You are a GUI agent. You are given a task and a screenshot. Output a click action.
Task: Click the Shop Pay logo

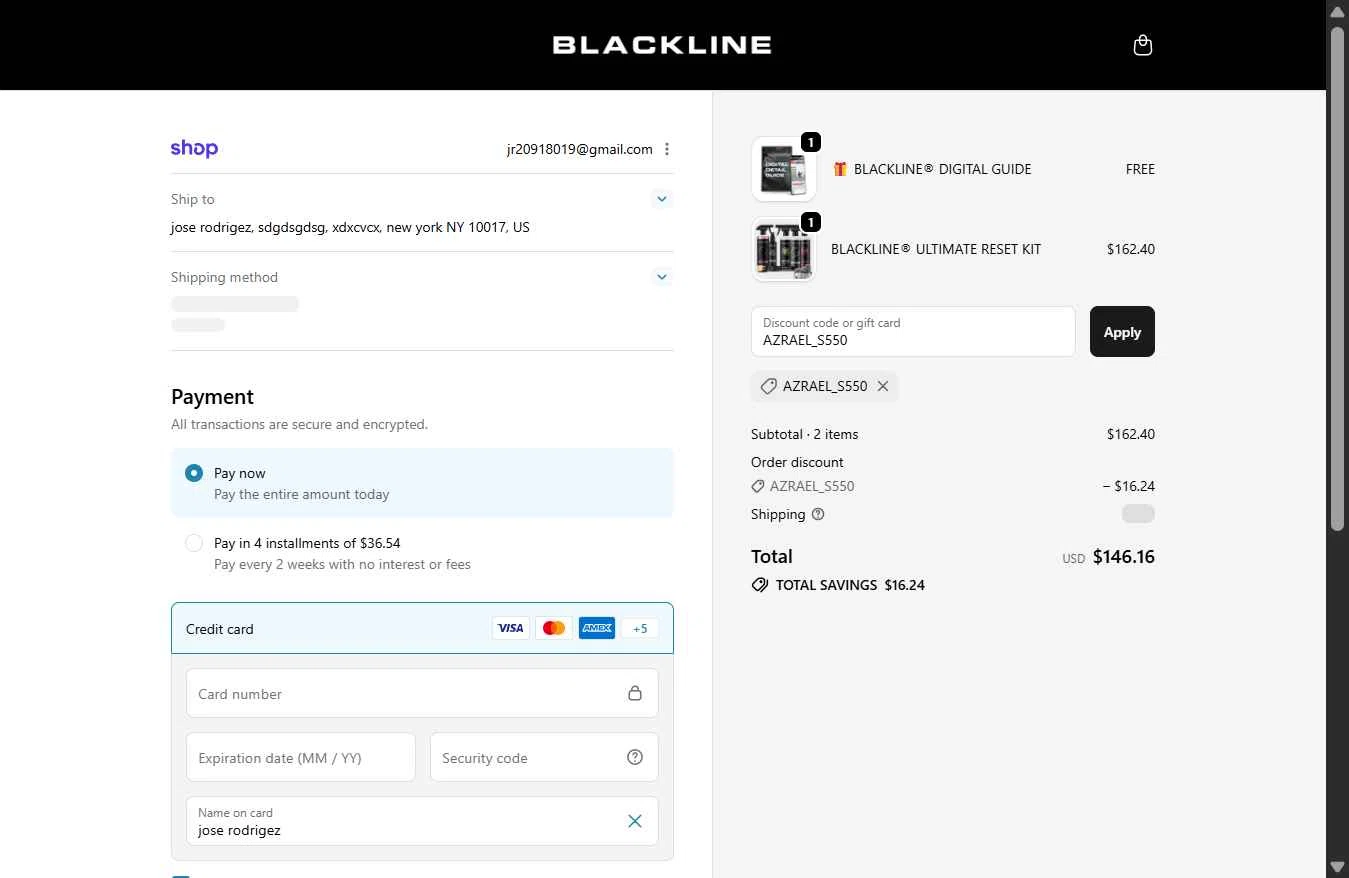click(x=194, y=149)
